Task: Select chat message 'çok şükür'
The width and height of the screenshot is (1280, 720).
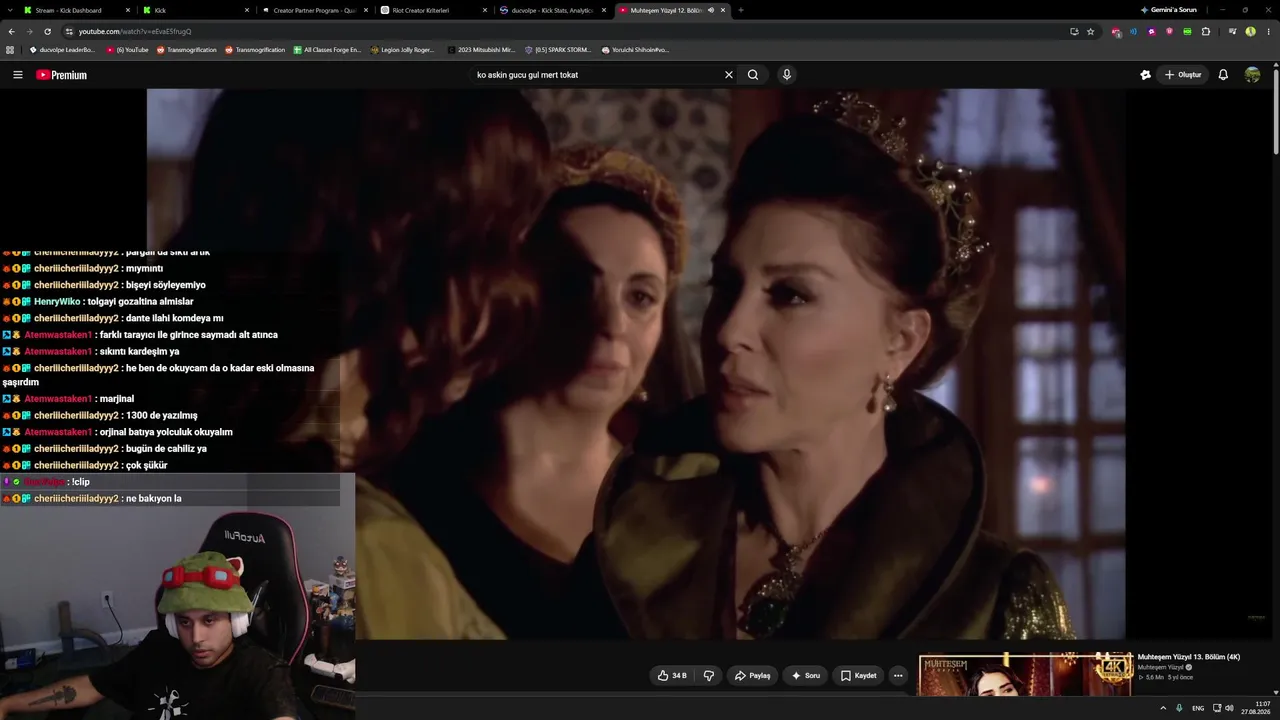Action: [147, 465]
